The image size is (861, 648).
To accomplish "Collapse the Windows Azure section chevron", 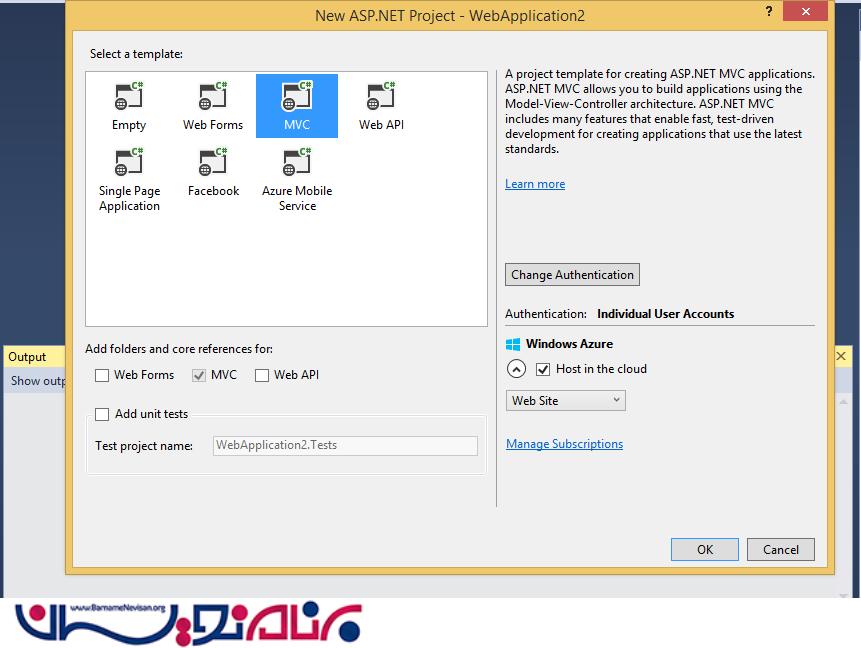I will [x=516, y=369].
